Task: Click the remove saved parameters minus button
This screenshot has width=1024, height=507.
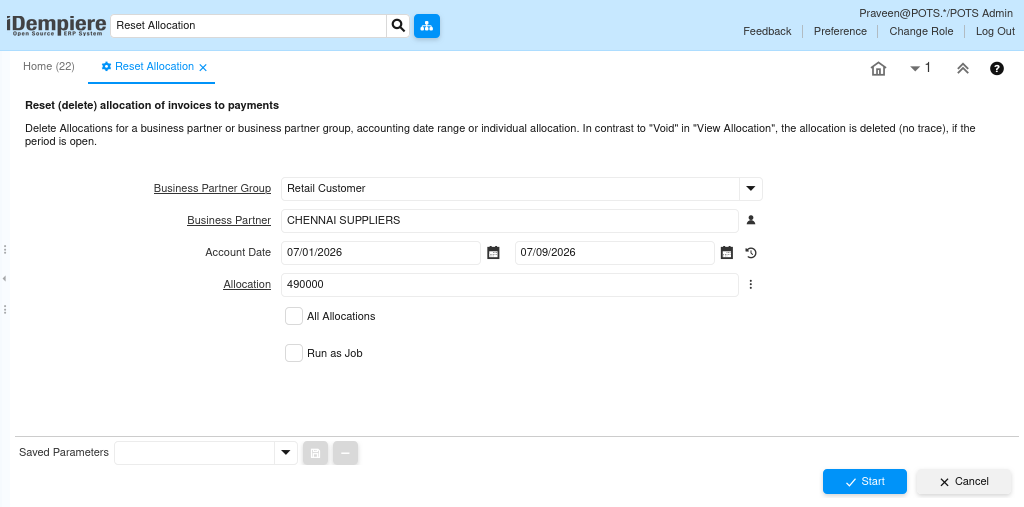Action: point(345,453)
